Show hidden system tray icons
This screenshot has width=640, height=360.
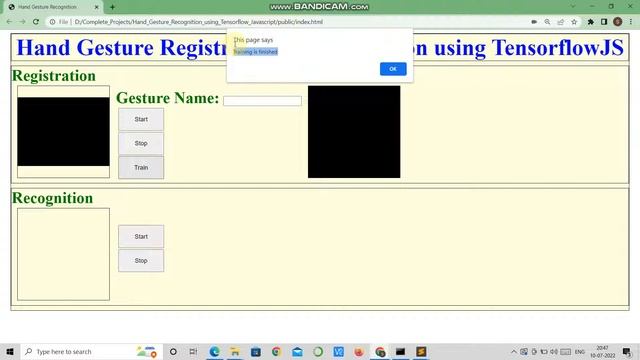pyautogui.click(x=514, y=351)
